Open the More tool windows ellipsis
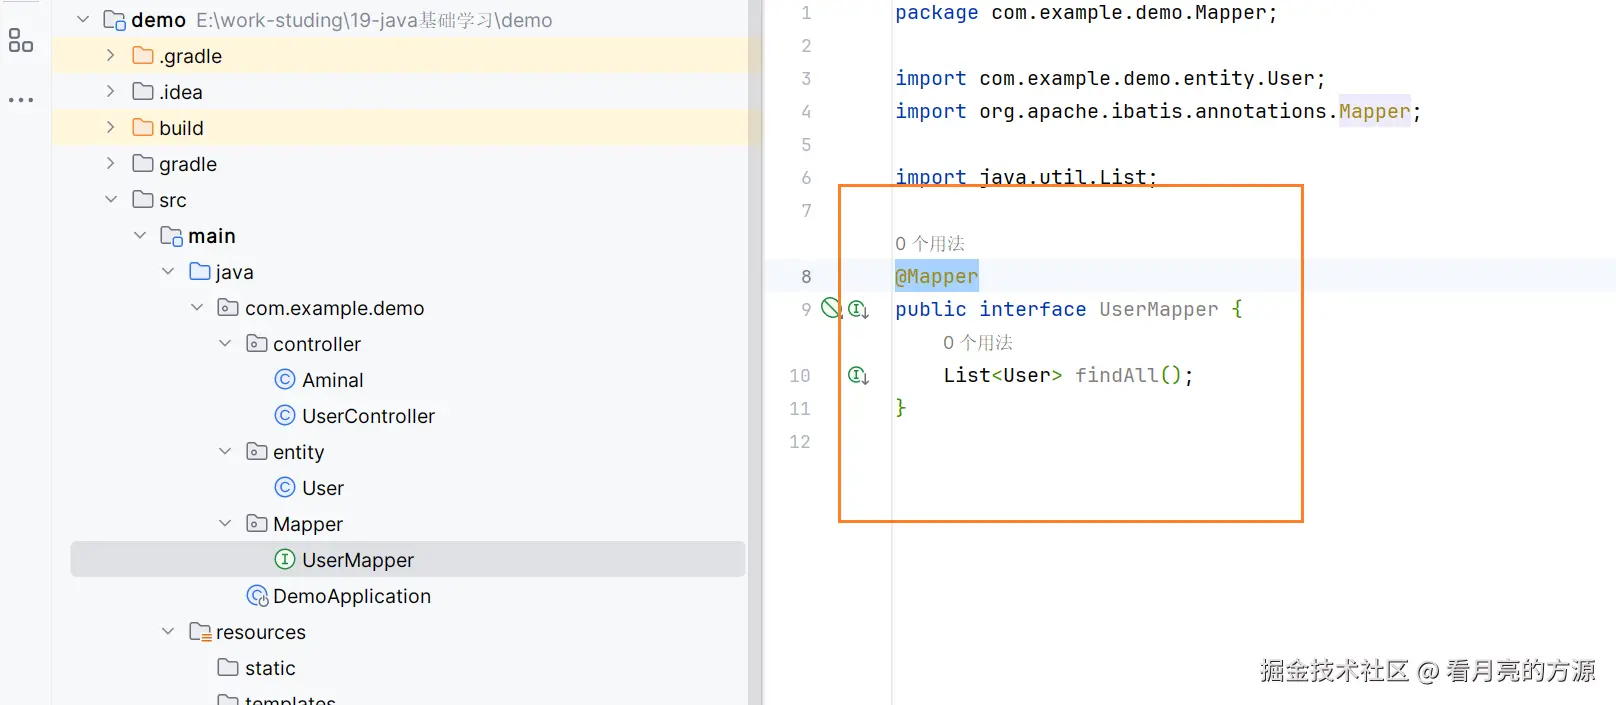This screenshot has width=1616, height=705. click(x=20, y=100)
